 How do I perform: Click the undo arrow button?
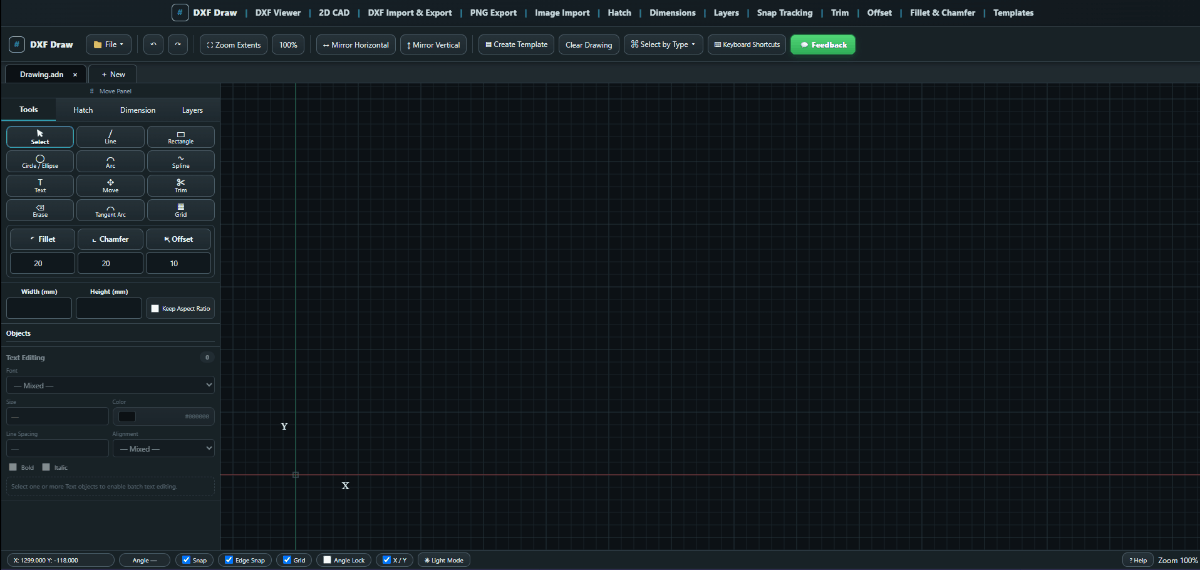(x=152, y=45)
